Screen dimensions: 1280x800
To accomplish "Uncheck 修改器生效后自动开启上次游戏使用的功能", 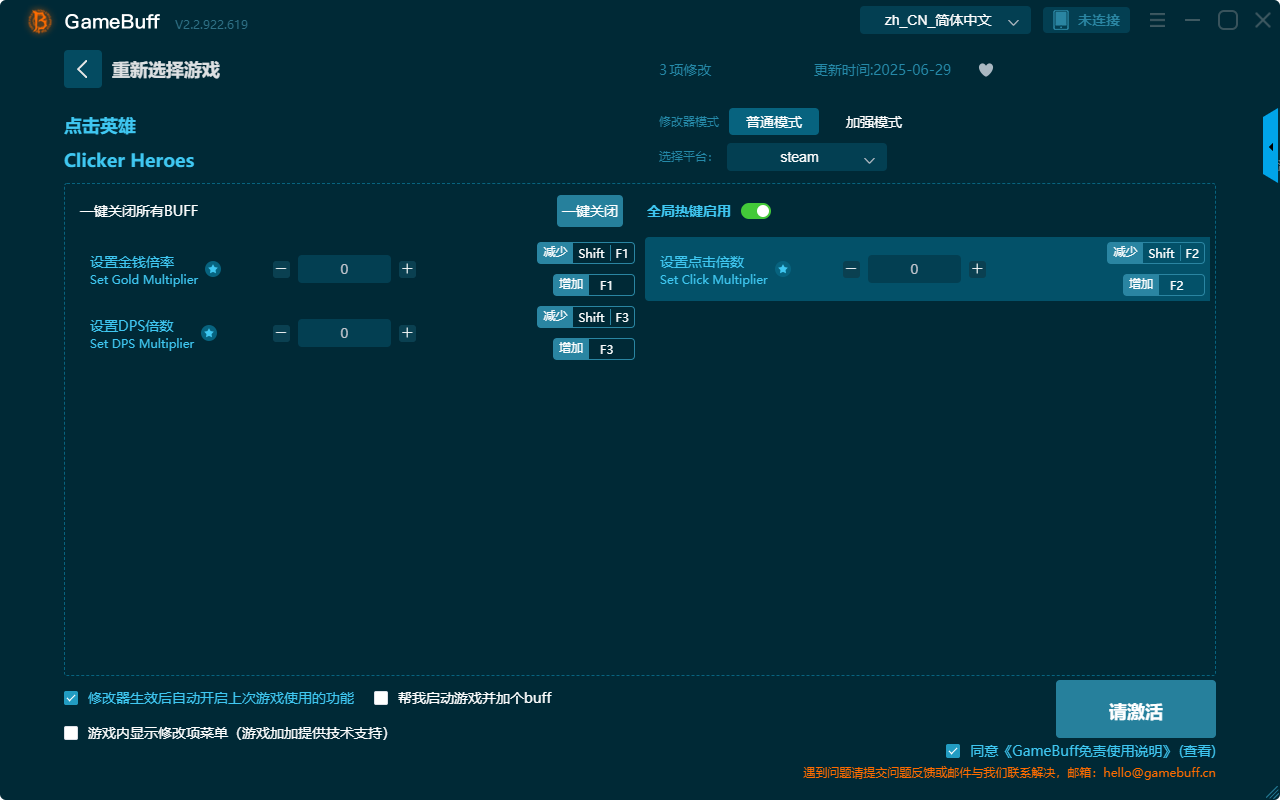I will click(70, 697).
